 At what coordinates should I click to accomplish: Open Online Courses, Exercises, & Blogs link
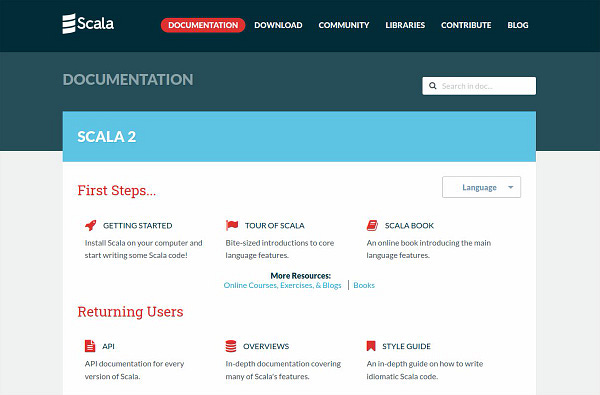[x=282, y=285]
